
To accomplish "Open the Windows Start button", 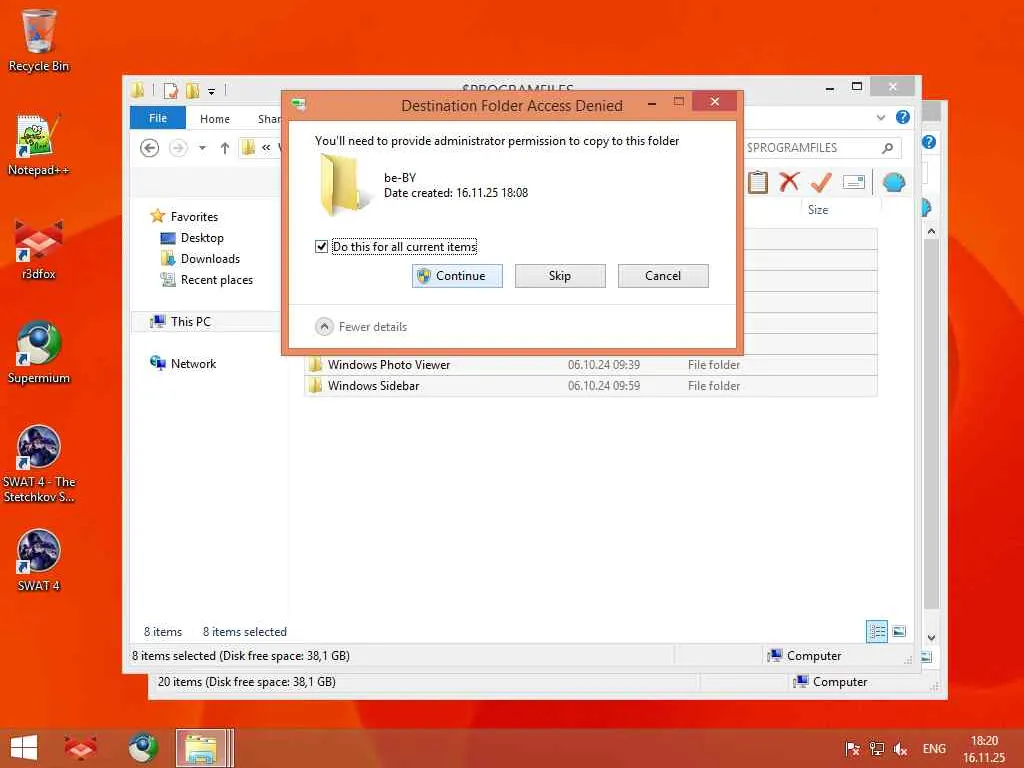I will [24, 748].
